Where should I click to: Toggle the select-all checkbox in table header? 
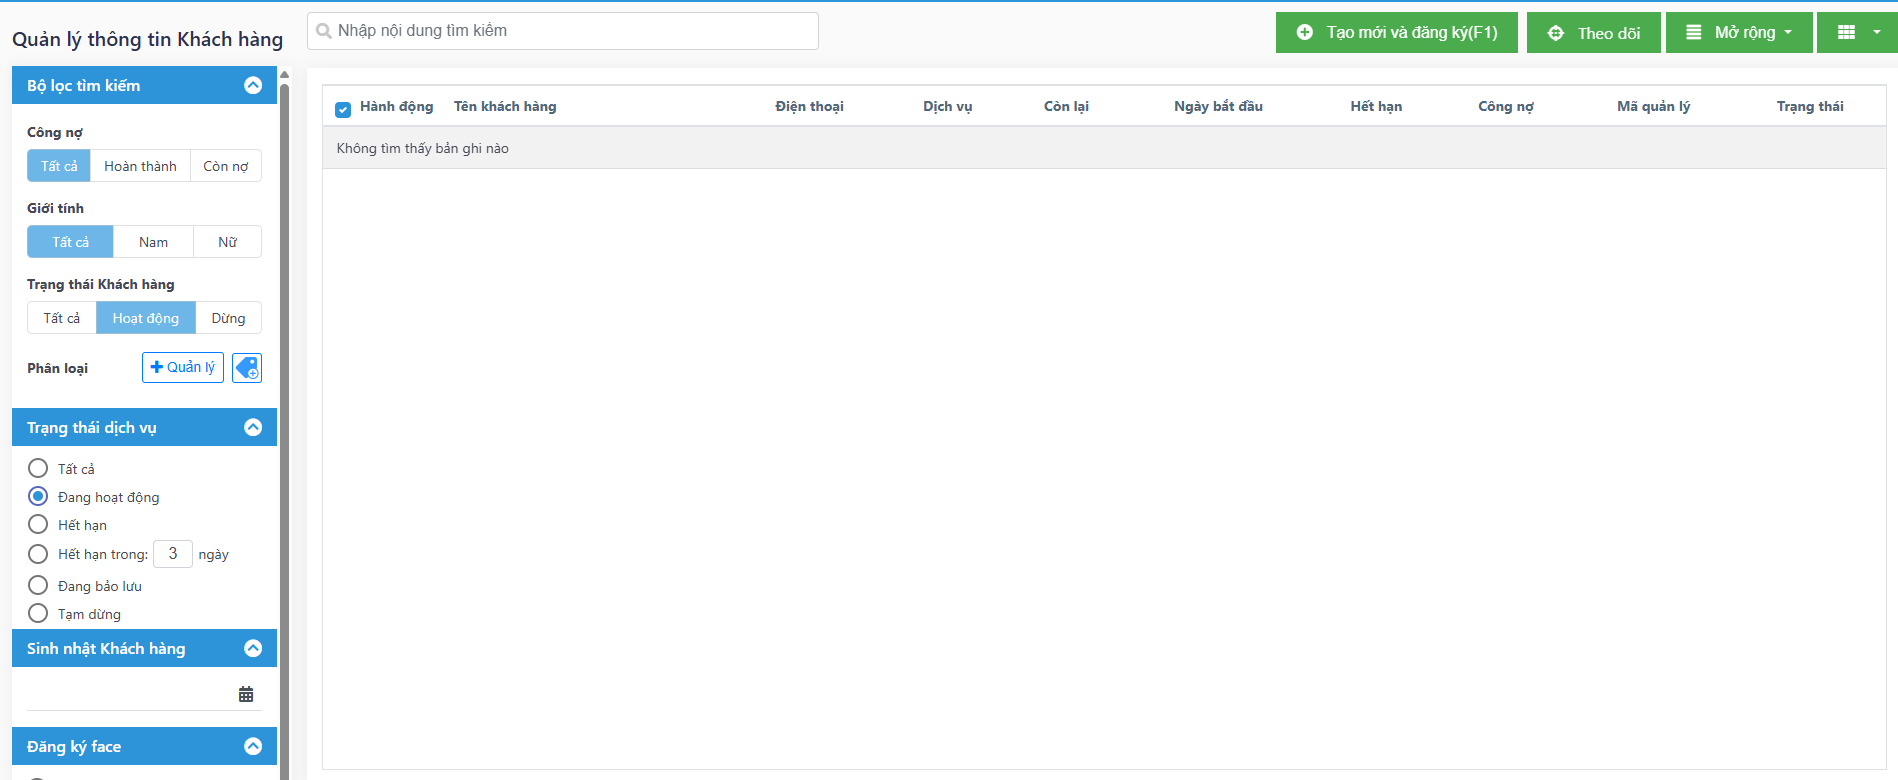343,109
